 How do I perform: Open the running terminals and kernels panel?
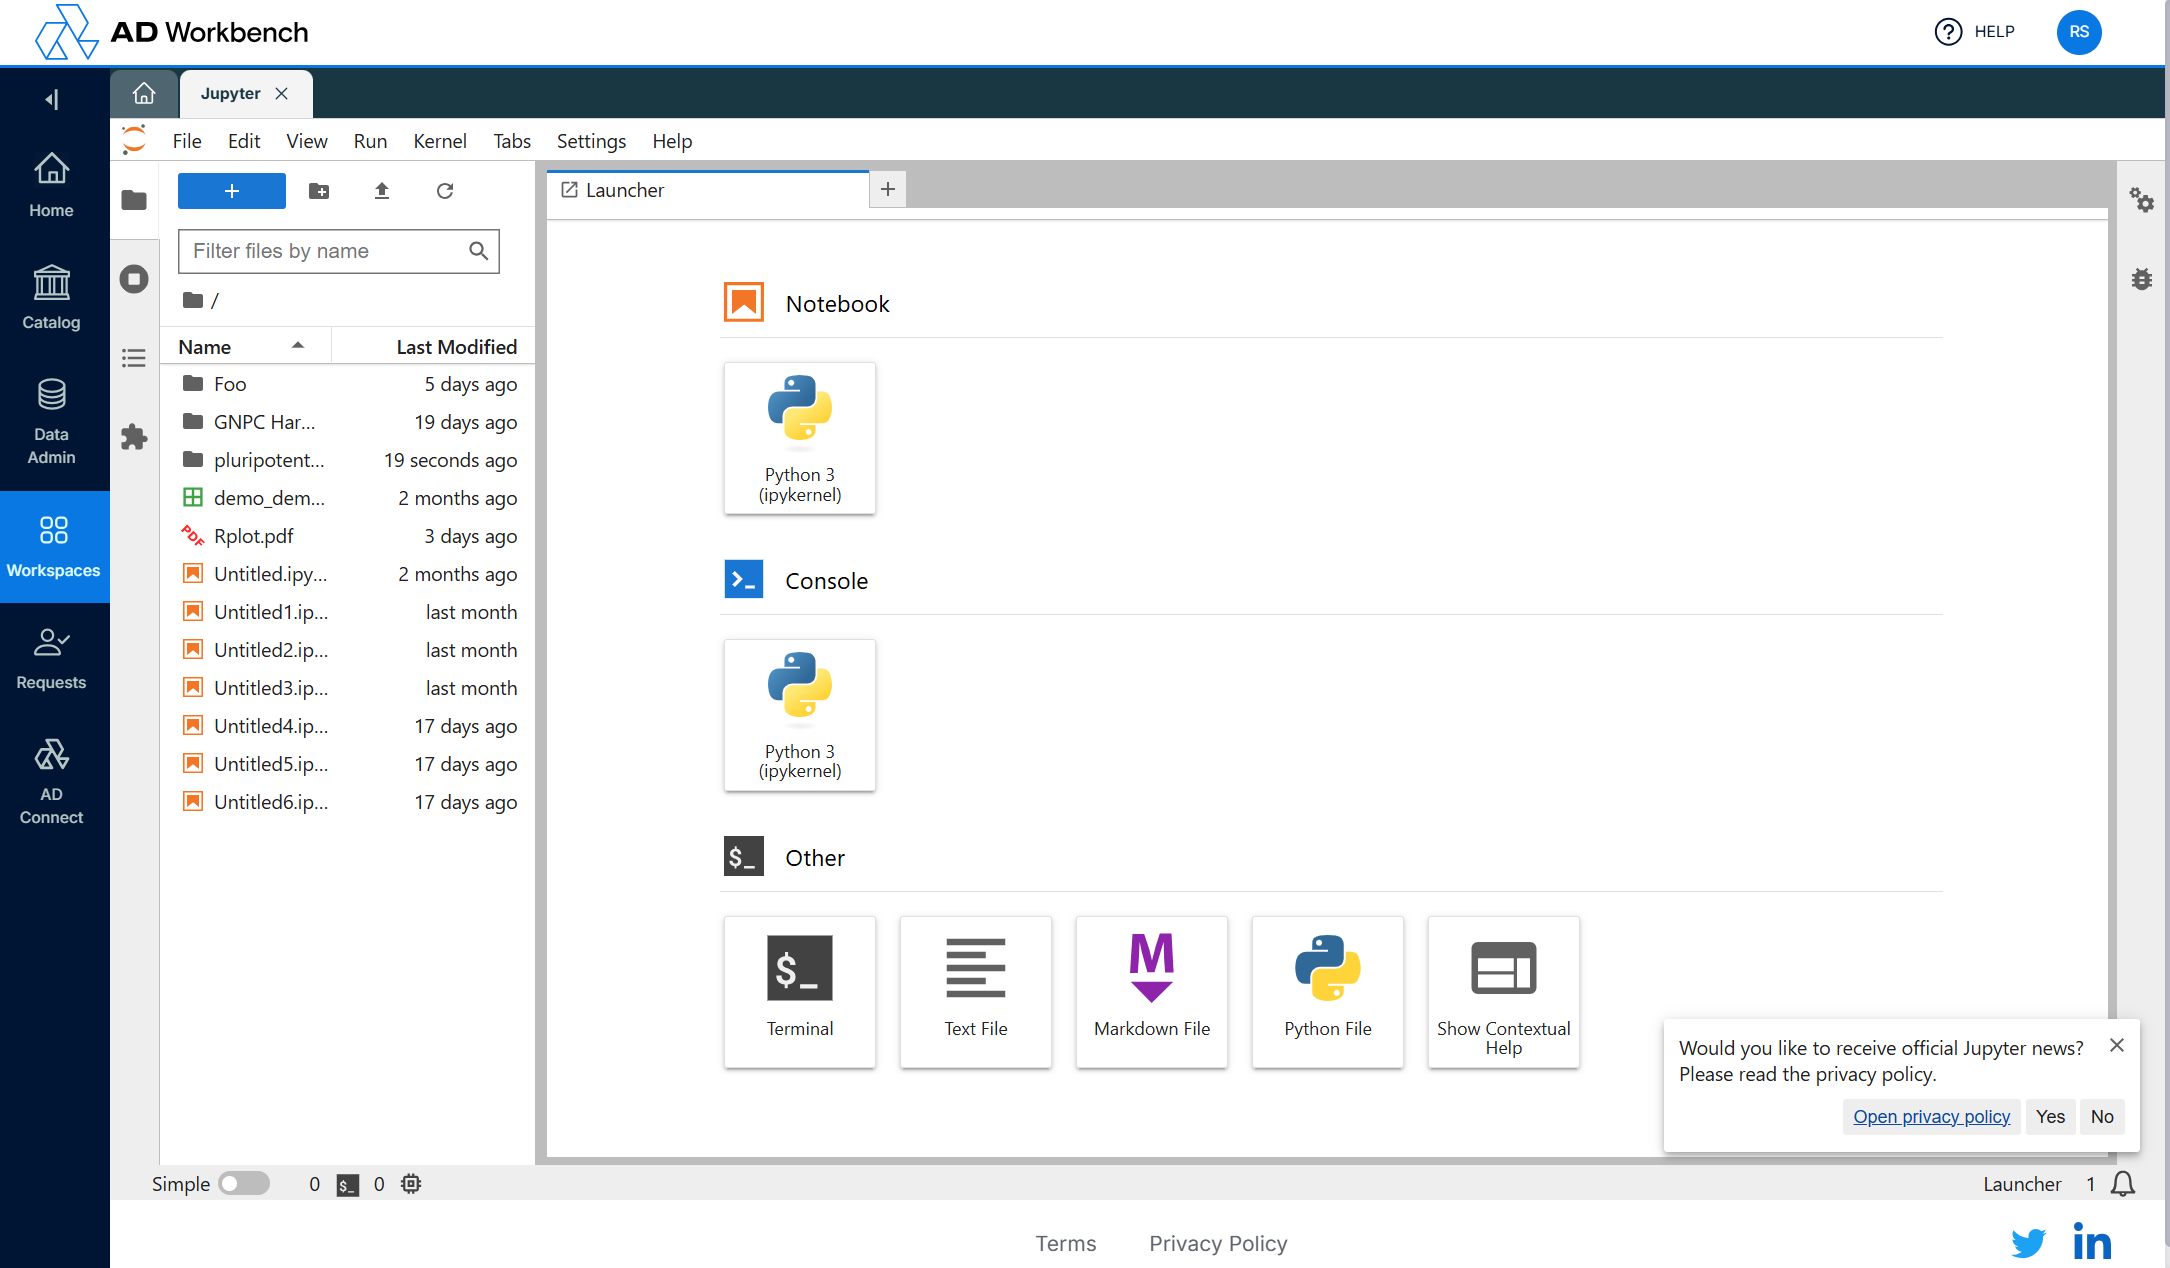(134, 279)
